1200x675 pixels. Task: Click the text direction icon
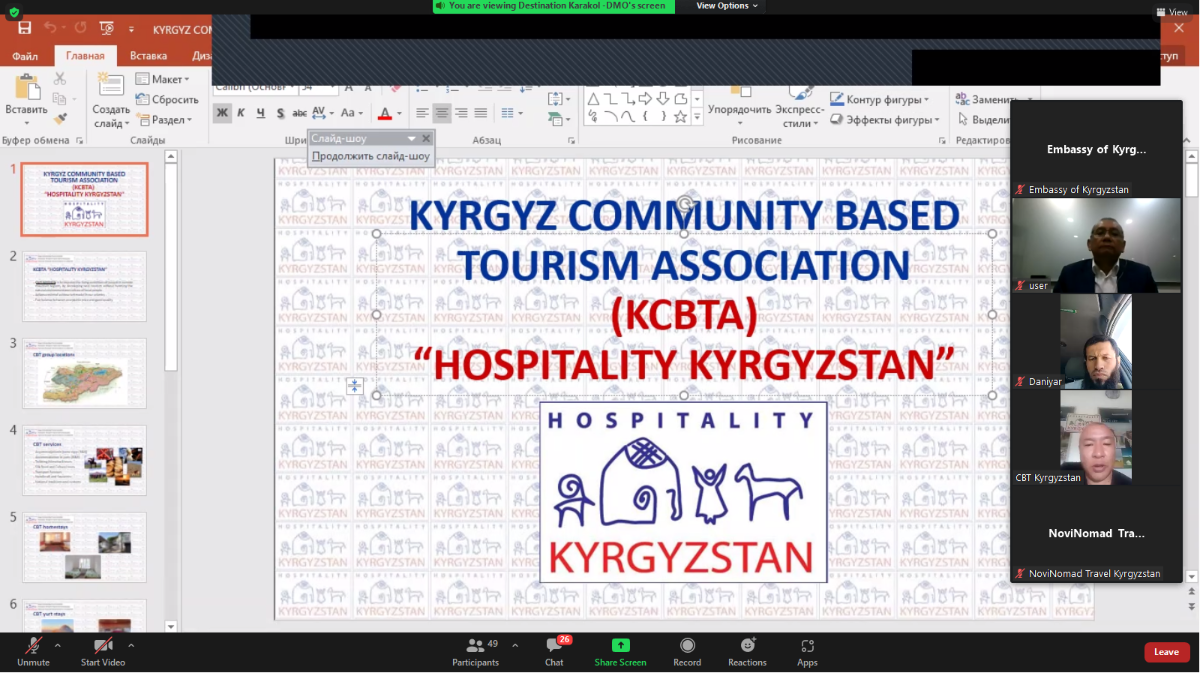[x=558, y=98]
